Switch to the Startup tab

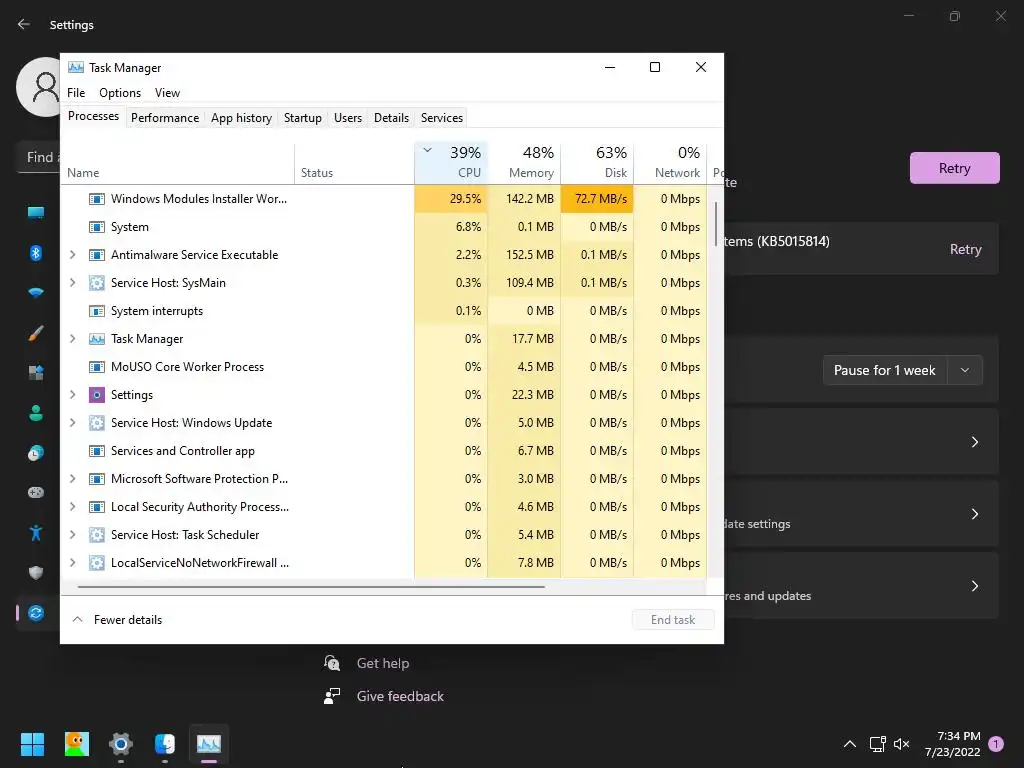[302, 118]
